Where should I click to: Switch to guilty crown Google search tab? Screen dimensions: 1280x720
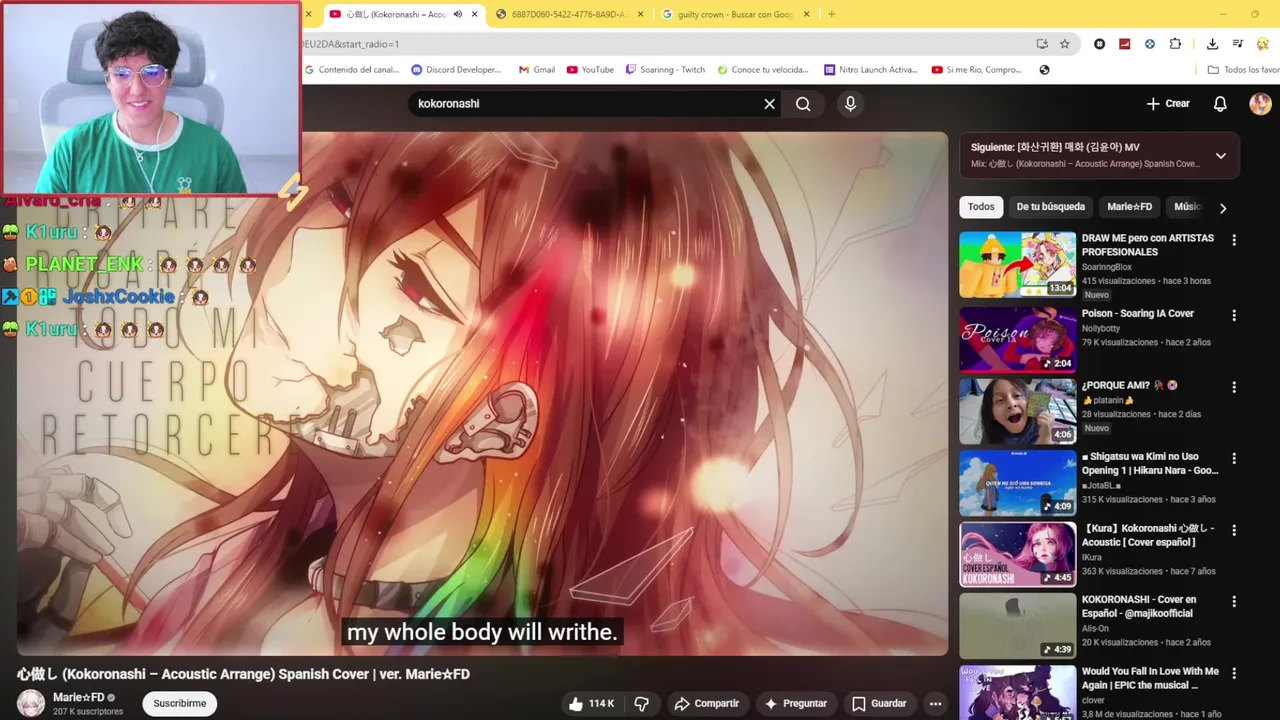pos(735,14)
